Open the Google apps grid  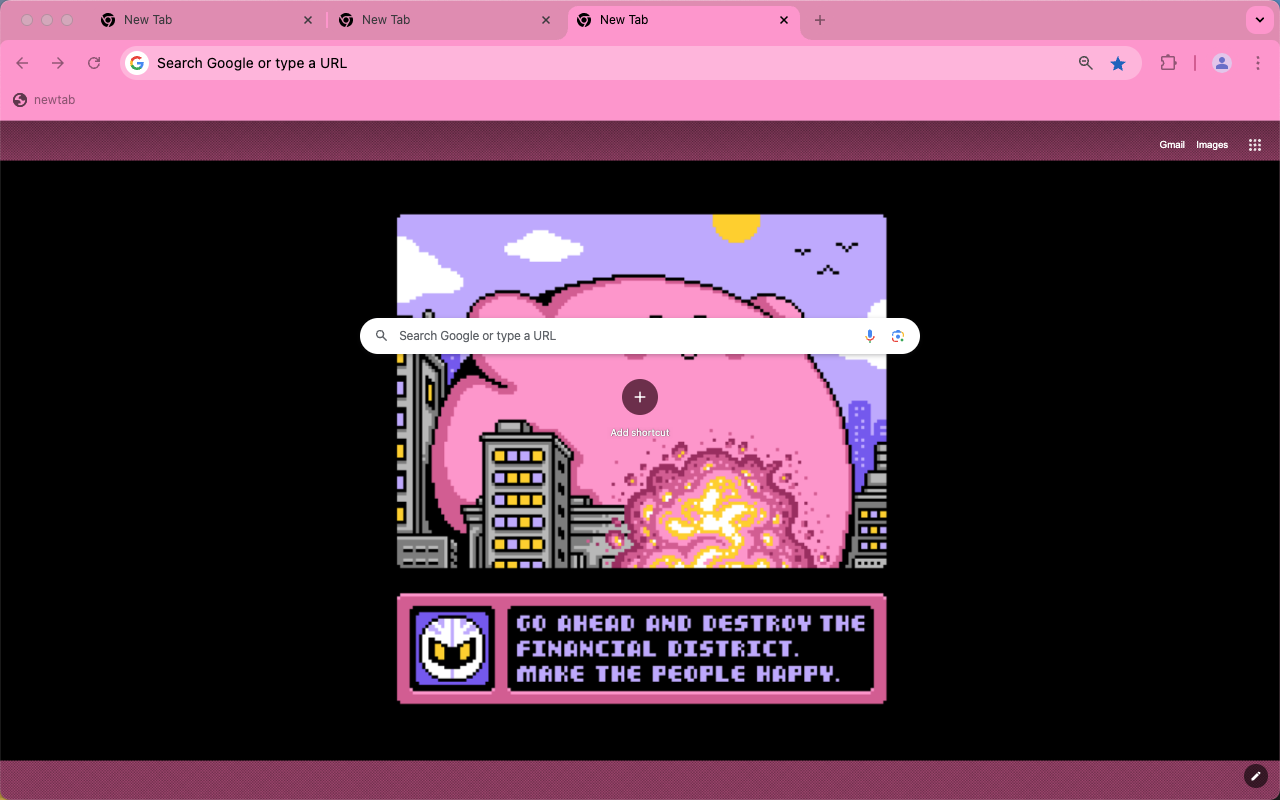point(1255,145)
